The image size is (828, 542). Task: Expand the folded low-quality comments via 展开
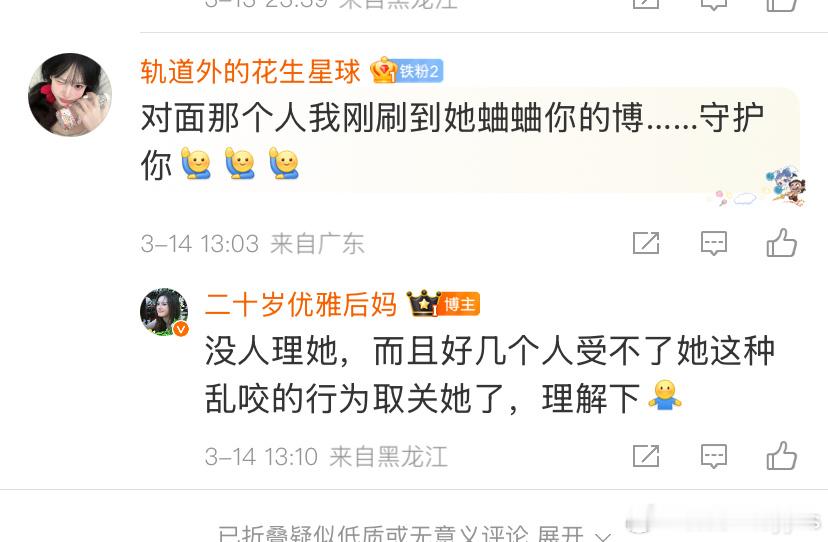[x=560, y=534]
